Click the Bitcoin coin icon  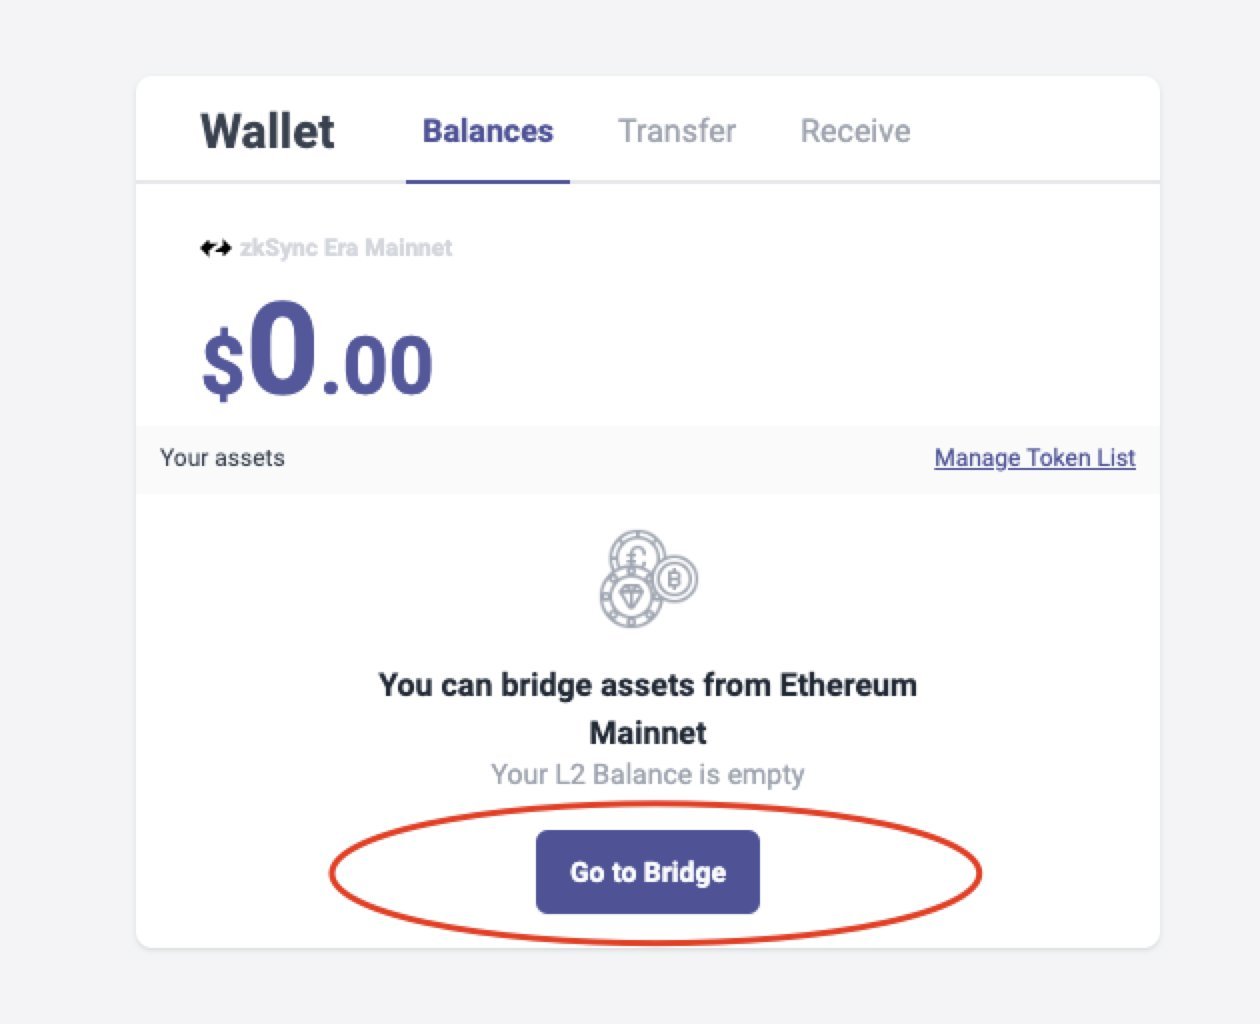coord(676,579)
